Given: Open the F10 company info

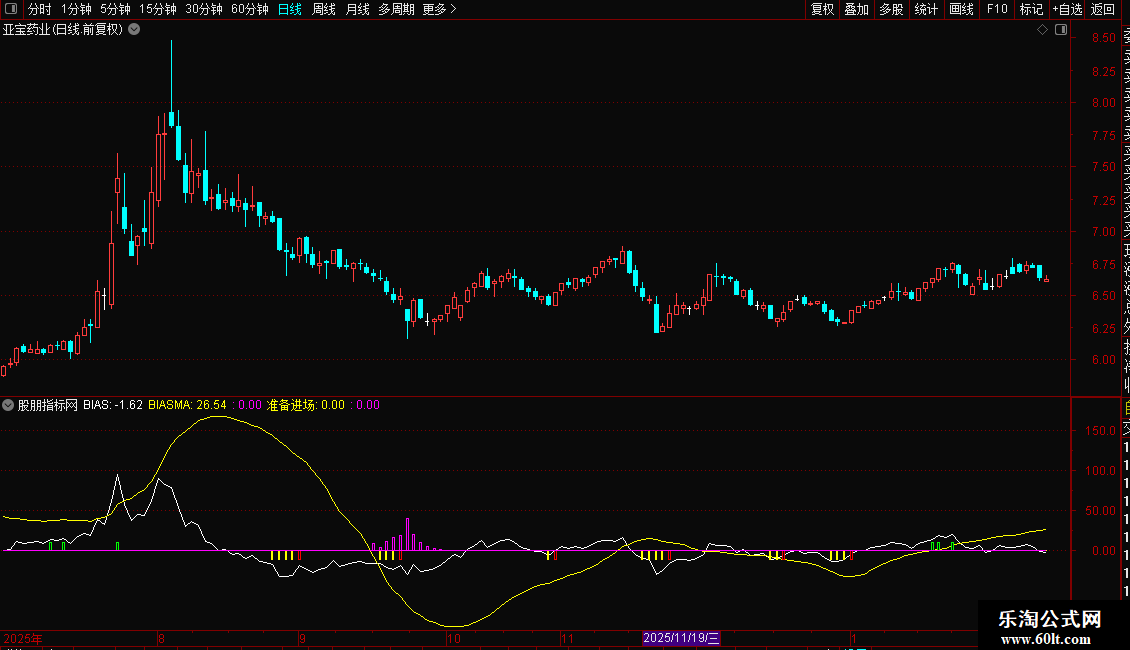Looking at the screenshot, I should point(997,9).
